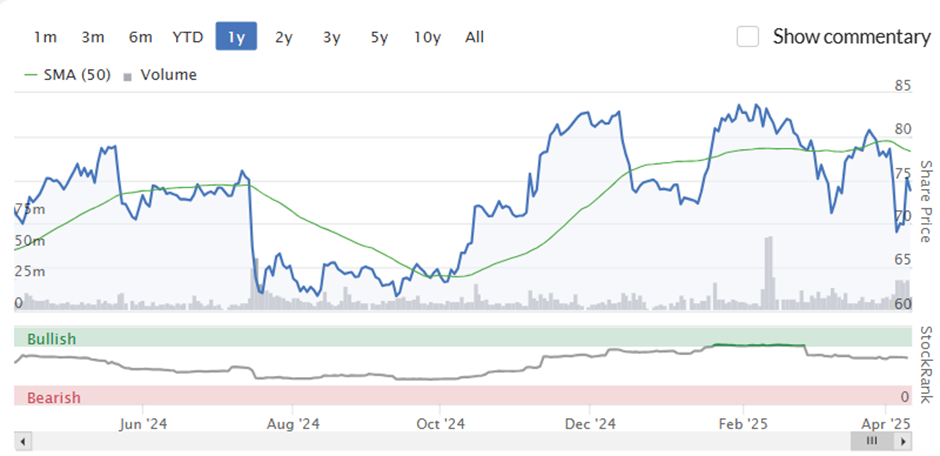Click the Bullish zone band
Screen dimensions: 940x456
tap(462, 337)
